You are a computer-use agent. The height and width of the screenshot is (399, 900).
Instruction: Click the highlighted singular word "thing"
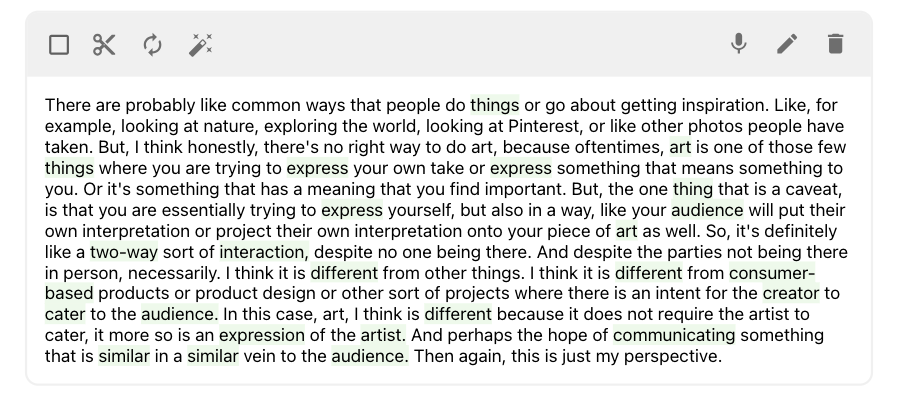693,189
